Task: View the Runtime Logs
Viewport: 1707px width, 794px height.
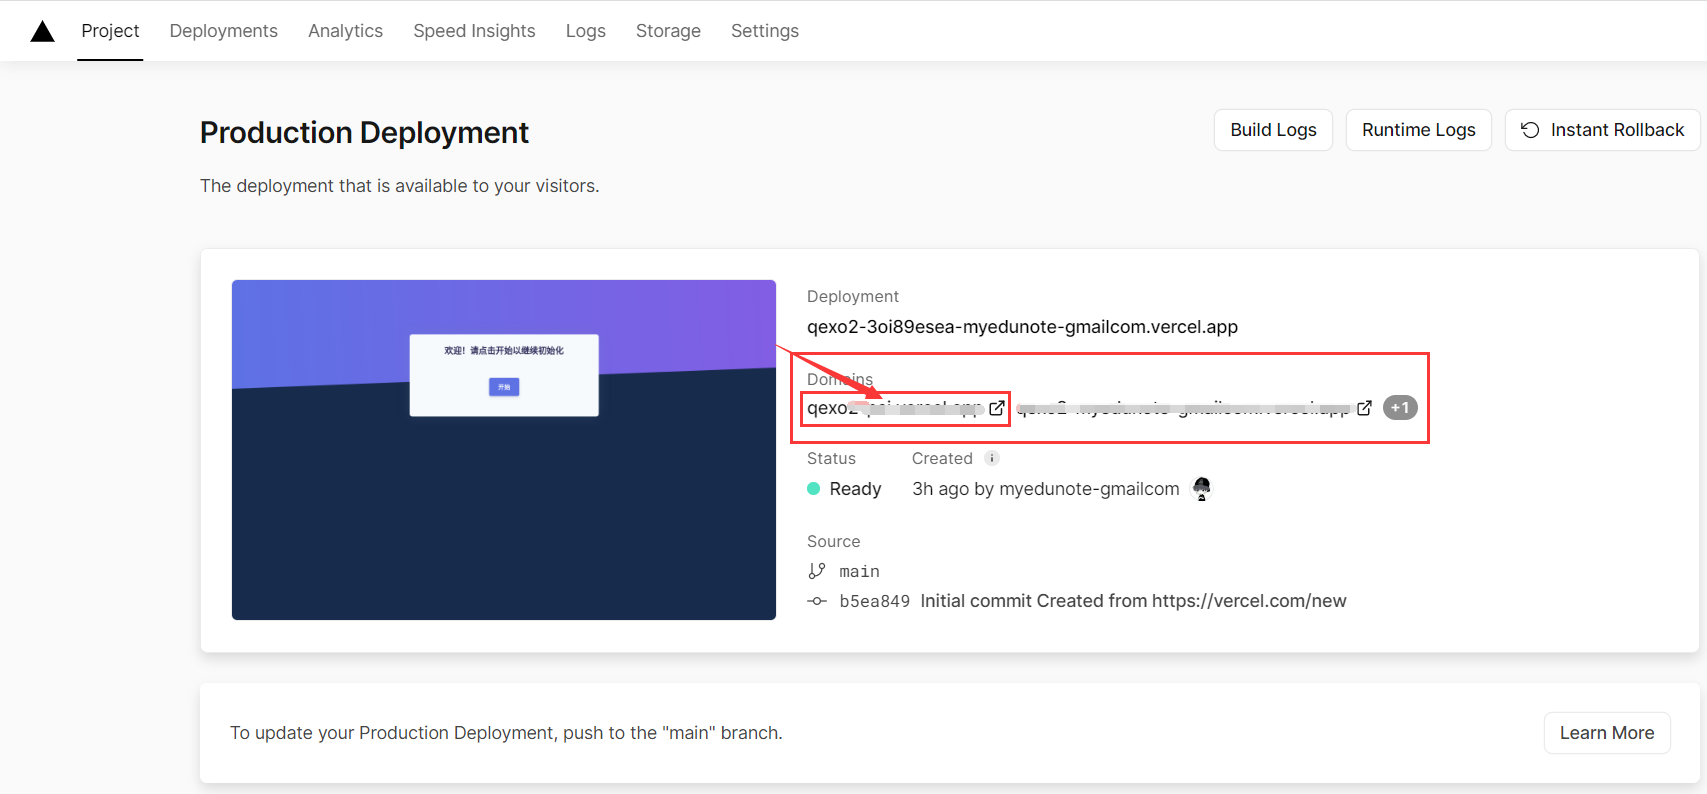Action: 1417,130
